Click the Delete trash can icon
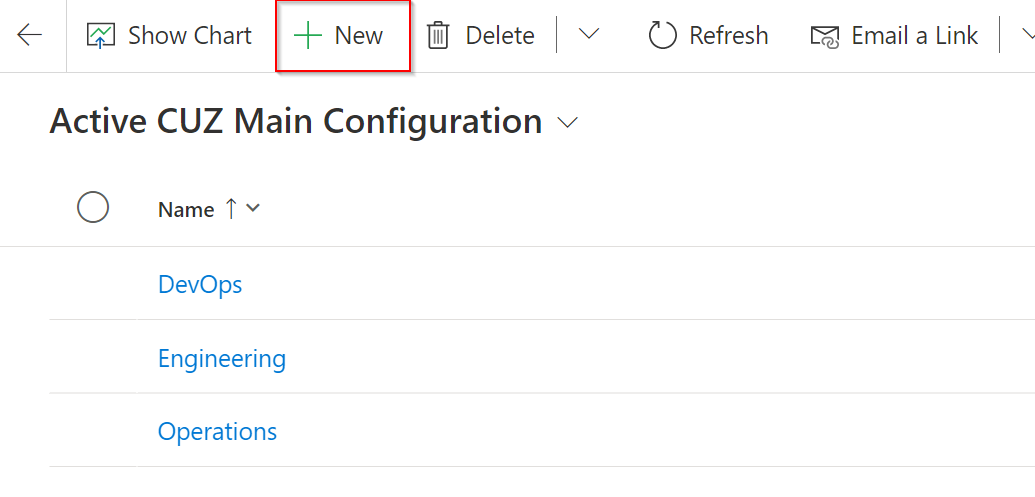1035x497 pixels. pos(438,36)
